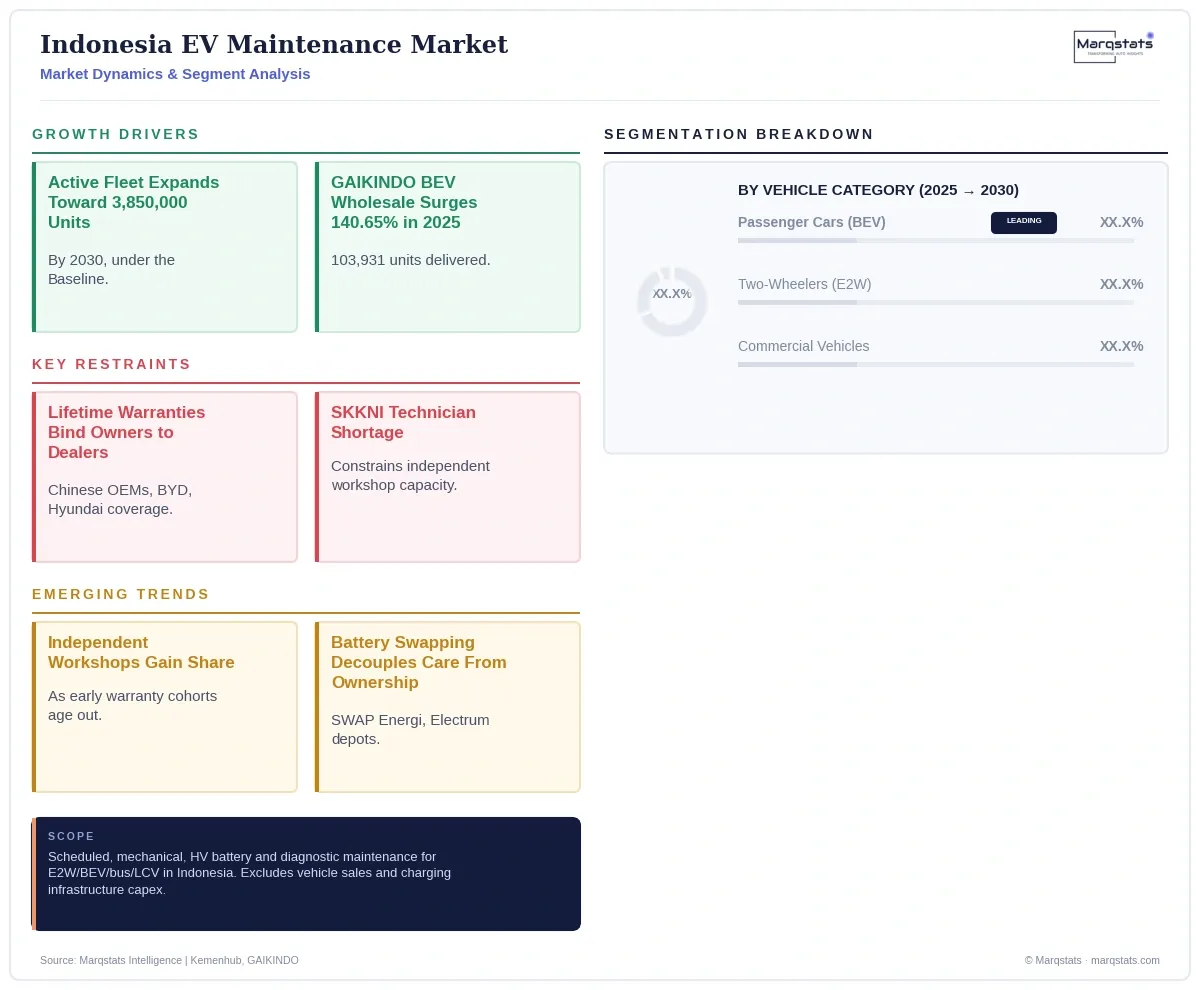Click the SCOPE label

coord(71,836)
